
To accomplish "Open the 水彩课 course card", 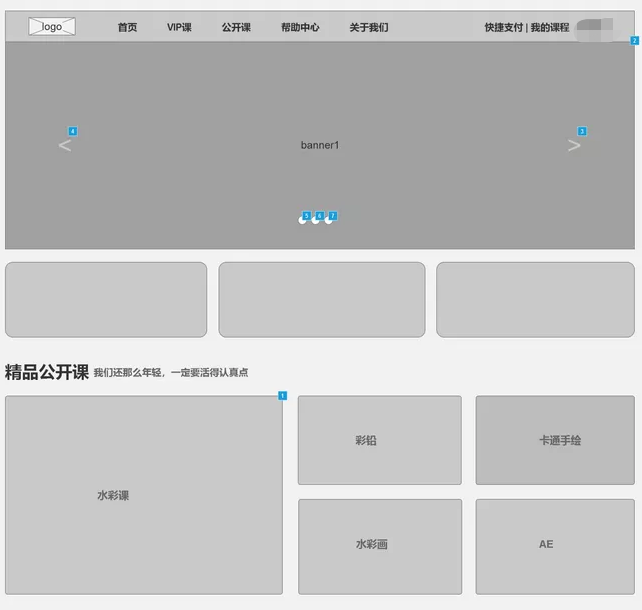I will [x=144, y=495].
